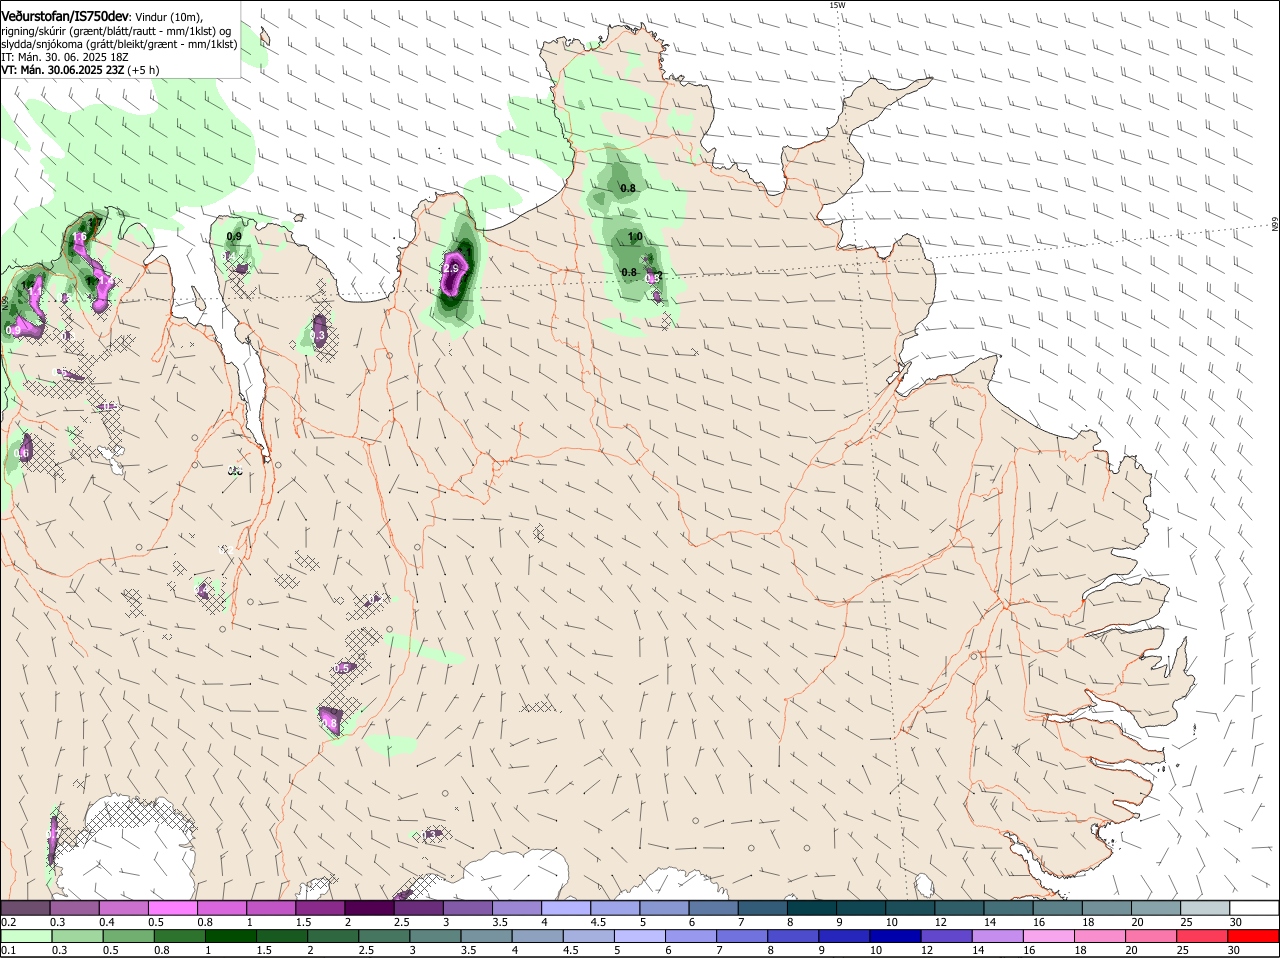Click the 'Veðurstofan/IS750dev' title text
Screen dimensions: 1280x958
pos(64,18)
